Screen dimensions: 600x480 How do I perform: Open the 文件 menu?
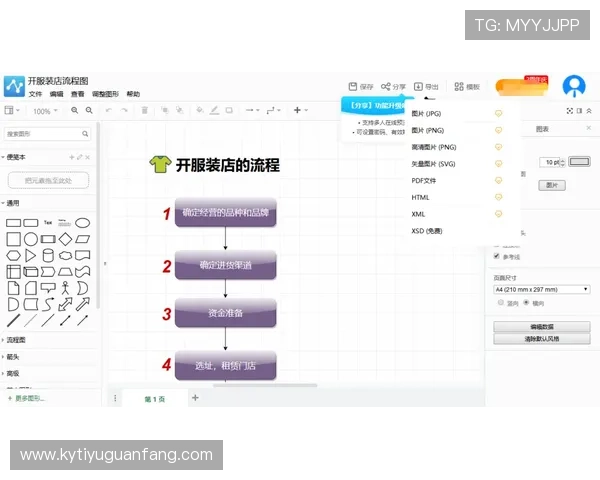pyautogui.click(x=35, y=94)
